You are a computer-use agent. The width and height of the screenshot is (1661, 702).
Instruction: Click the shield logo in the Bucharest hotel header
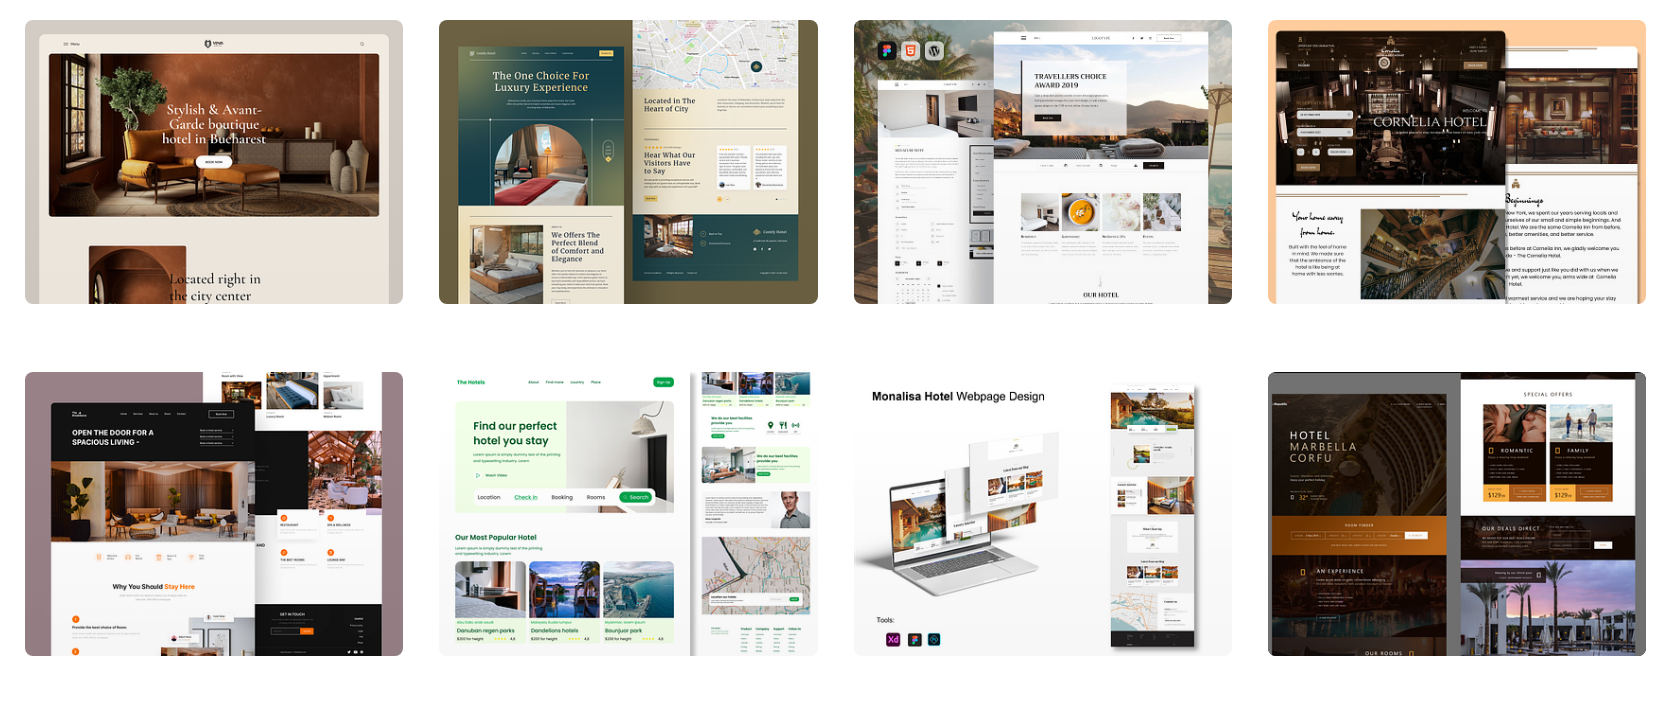208,44
